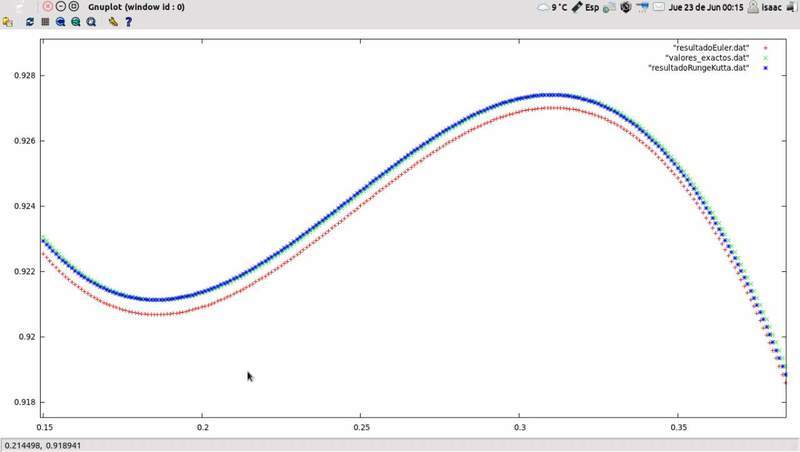
Task: Click the blue pin tray icon
Action: pyautogui.click(x=642, y=7)
